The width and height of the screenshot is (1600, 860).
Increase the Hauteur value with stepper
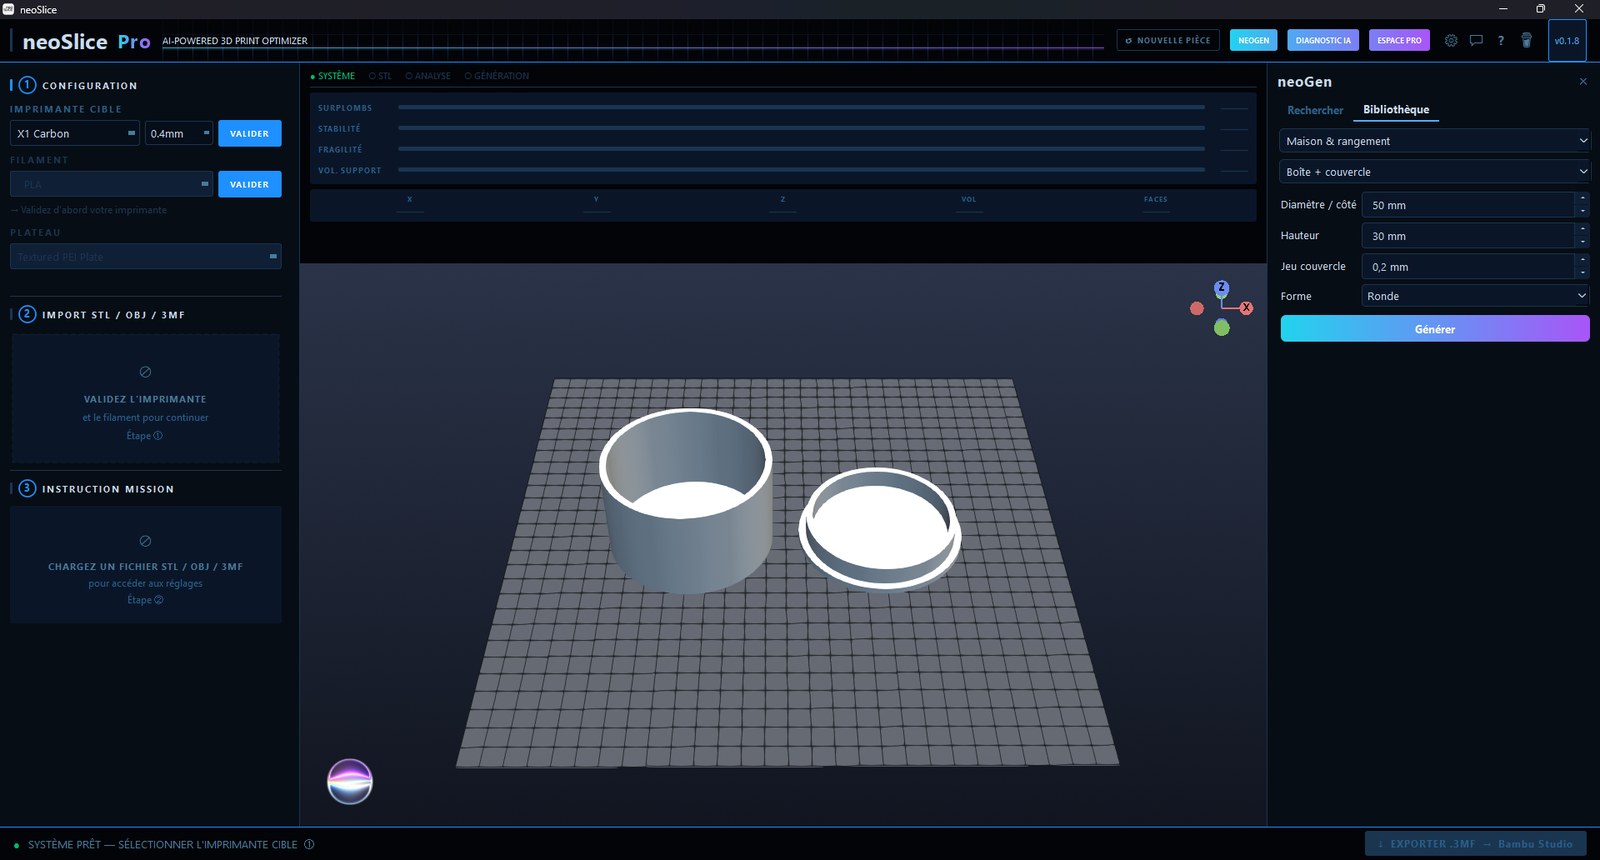pos(1582,230)
